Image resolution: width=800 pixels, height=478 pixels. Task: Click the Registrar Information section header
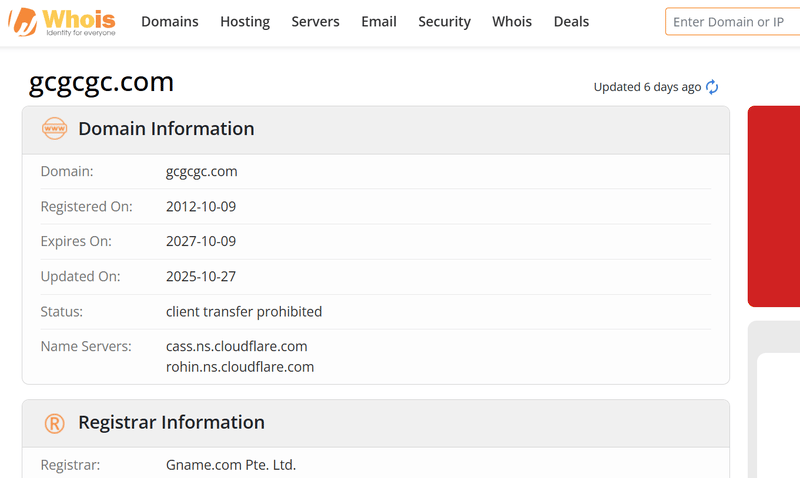[x=376, y=423]
